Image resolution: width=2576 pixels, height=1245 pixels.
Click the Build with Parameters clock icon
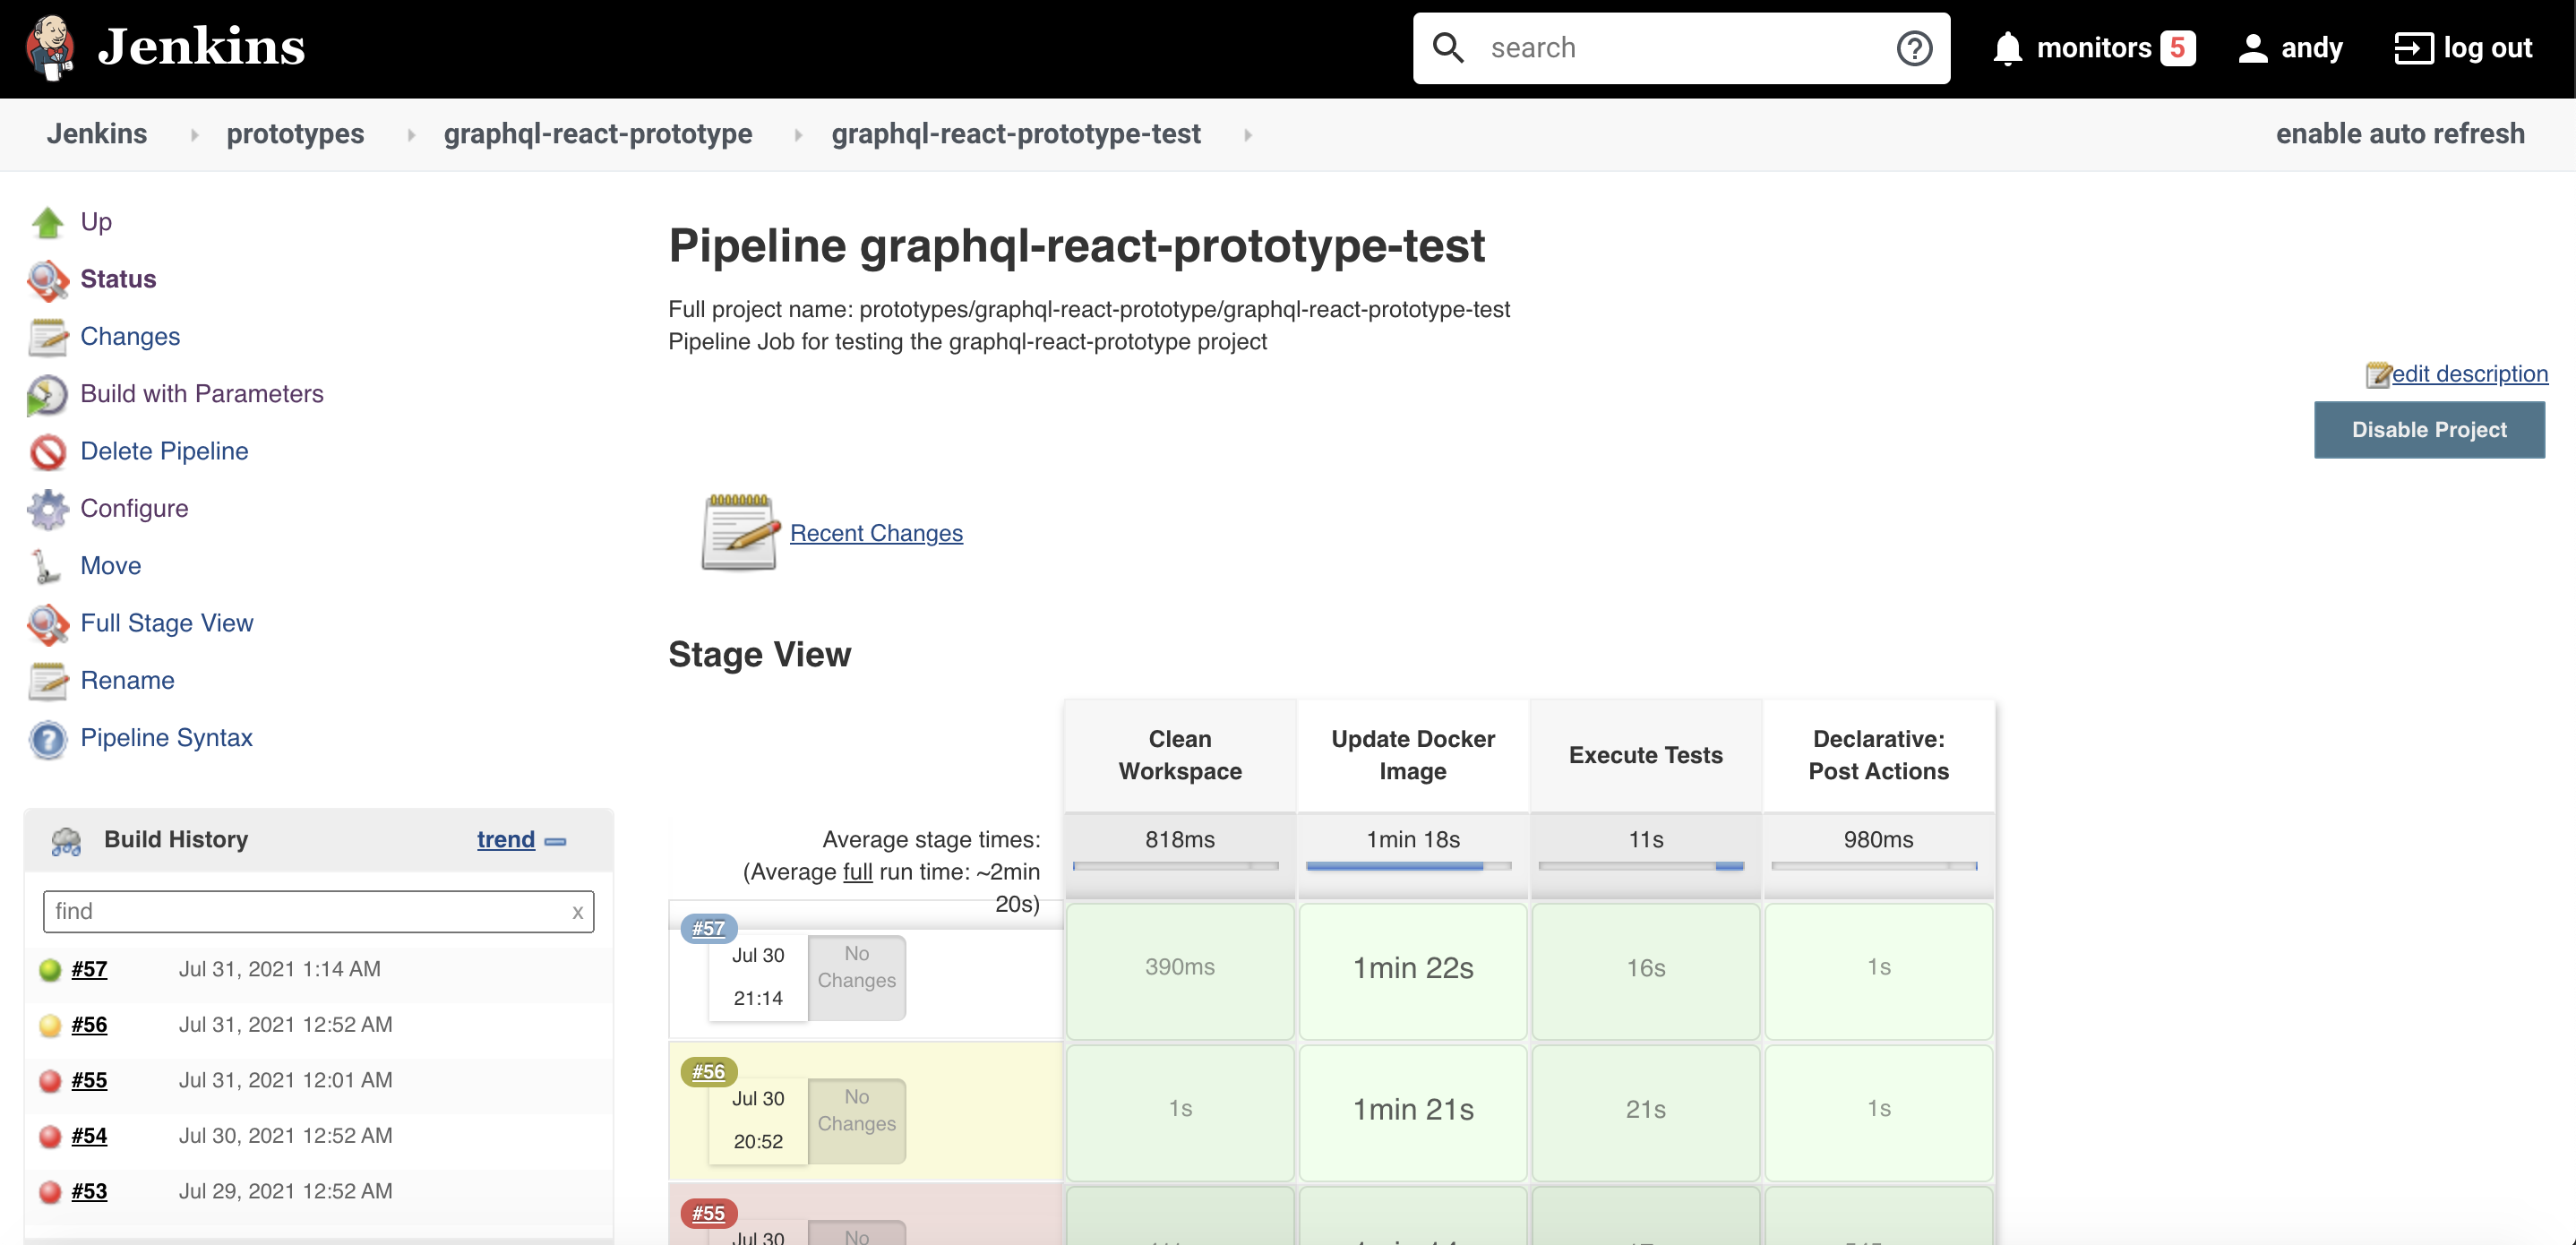[47, 395]
